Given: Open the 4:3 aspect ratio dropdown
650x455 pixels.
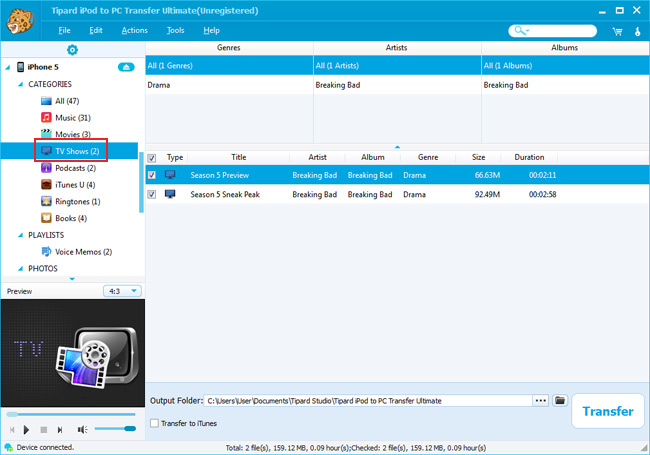Looking at the screenshot, I should [122, 291].
